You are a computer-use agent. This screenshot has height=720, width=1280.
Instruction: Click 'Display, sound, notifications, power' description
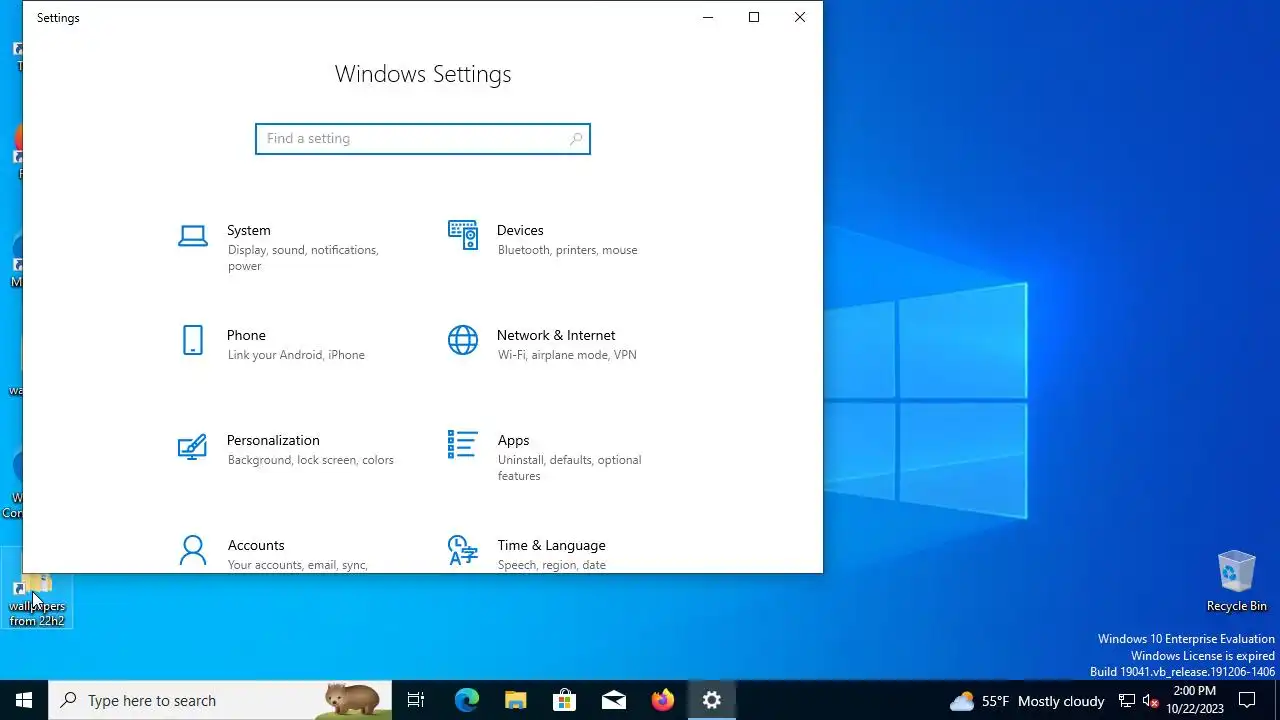(303, 258)
